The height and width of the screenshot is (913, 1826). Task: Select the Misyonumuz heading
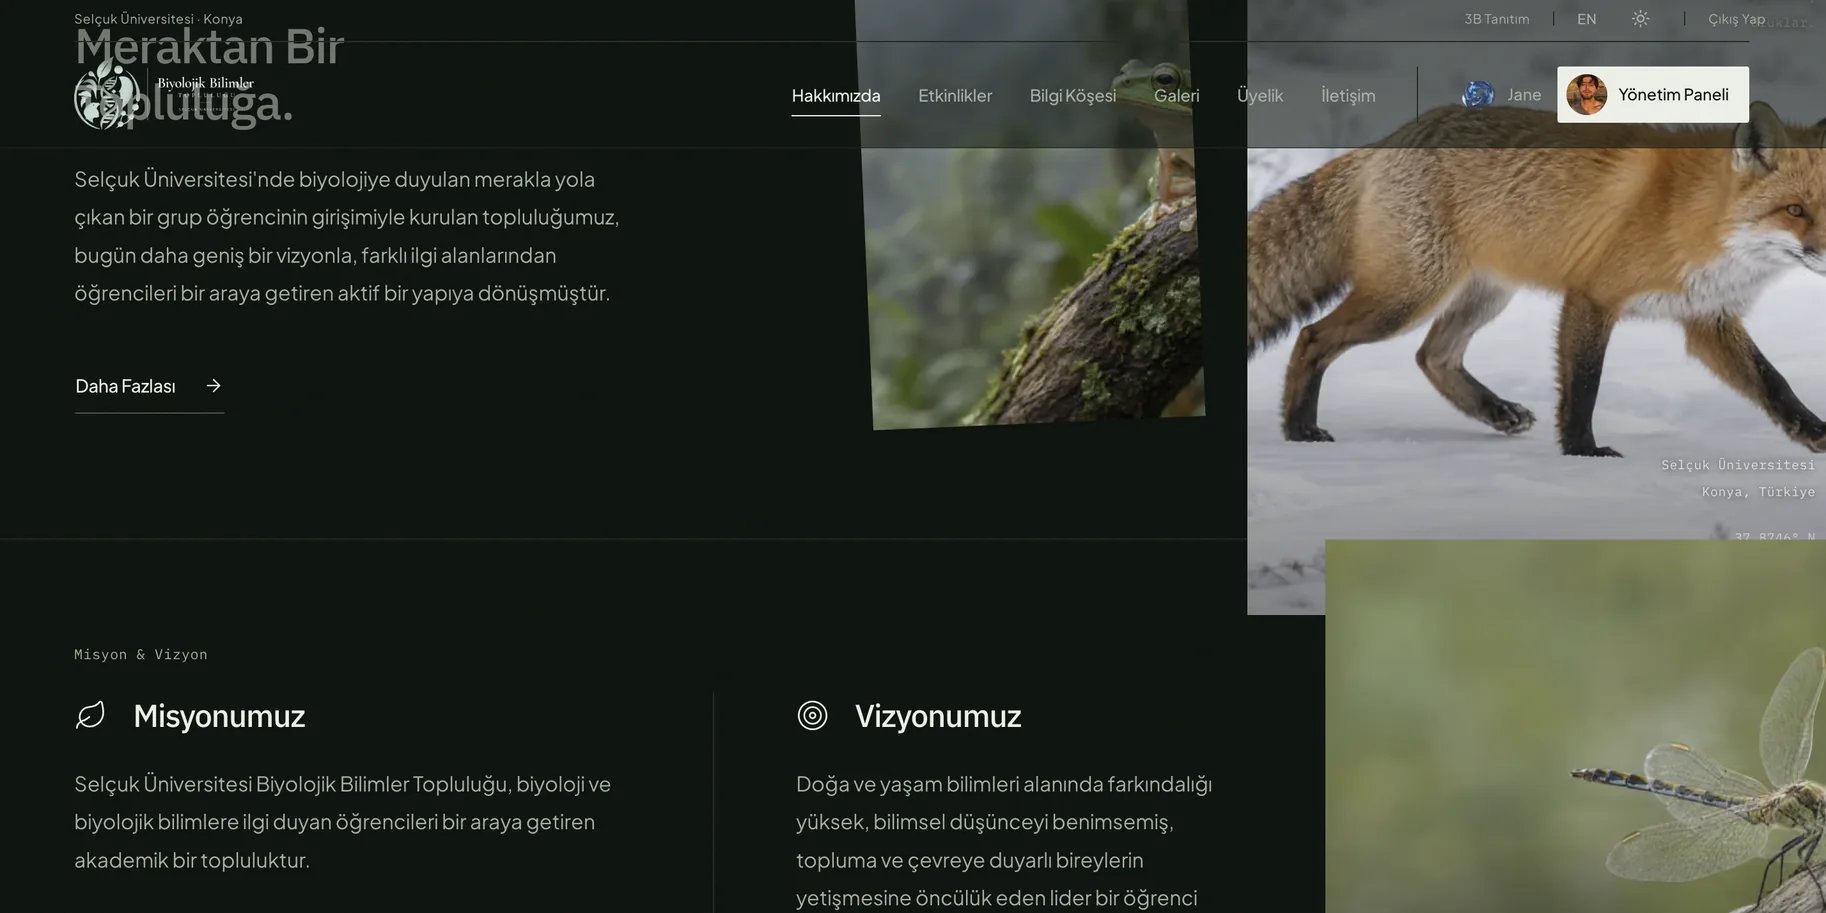[x=219, y=716]
